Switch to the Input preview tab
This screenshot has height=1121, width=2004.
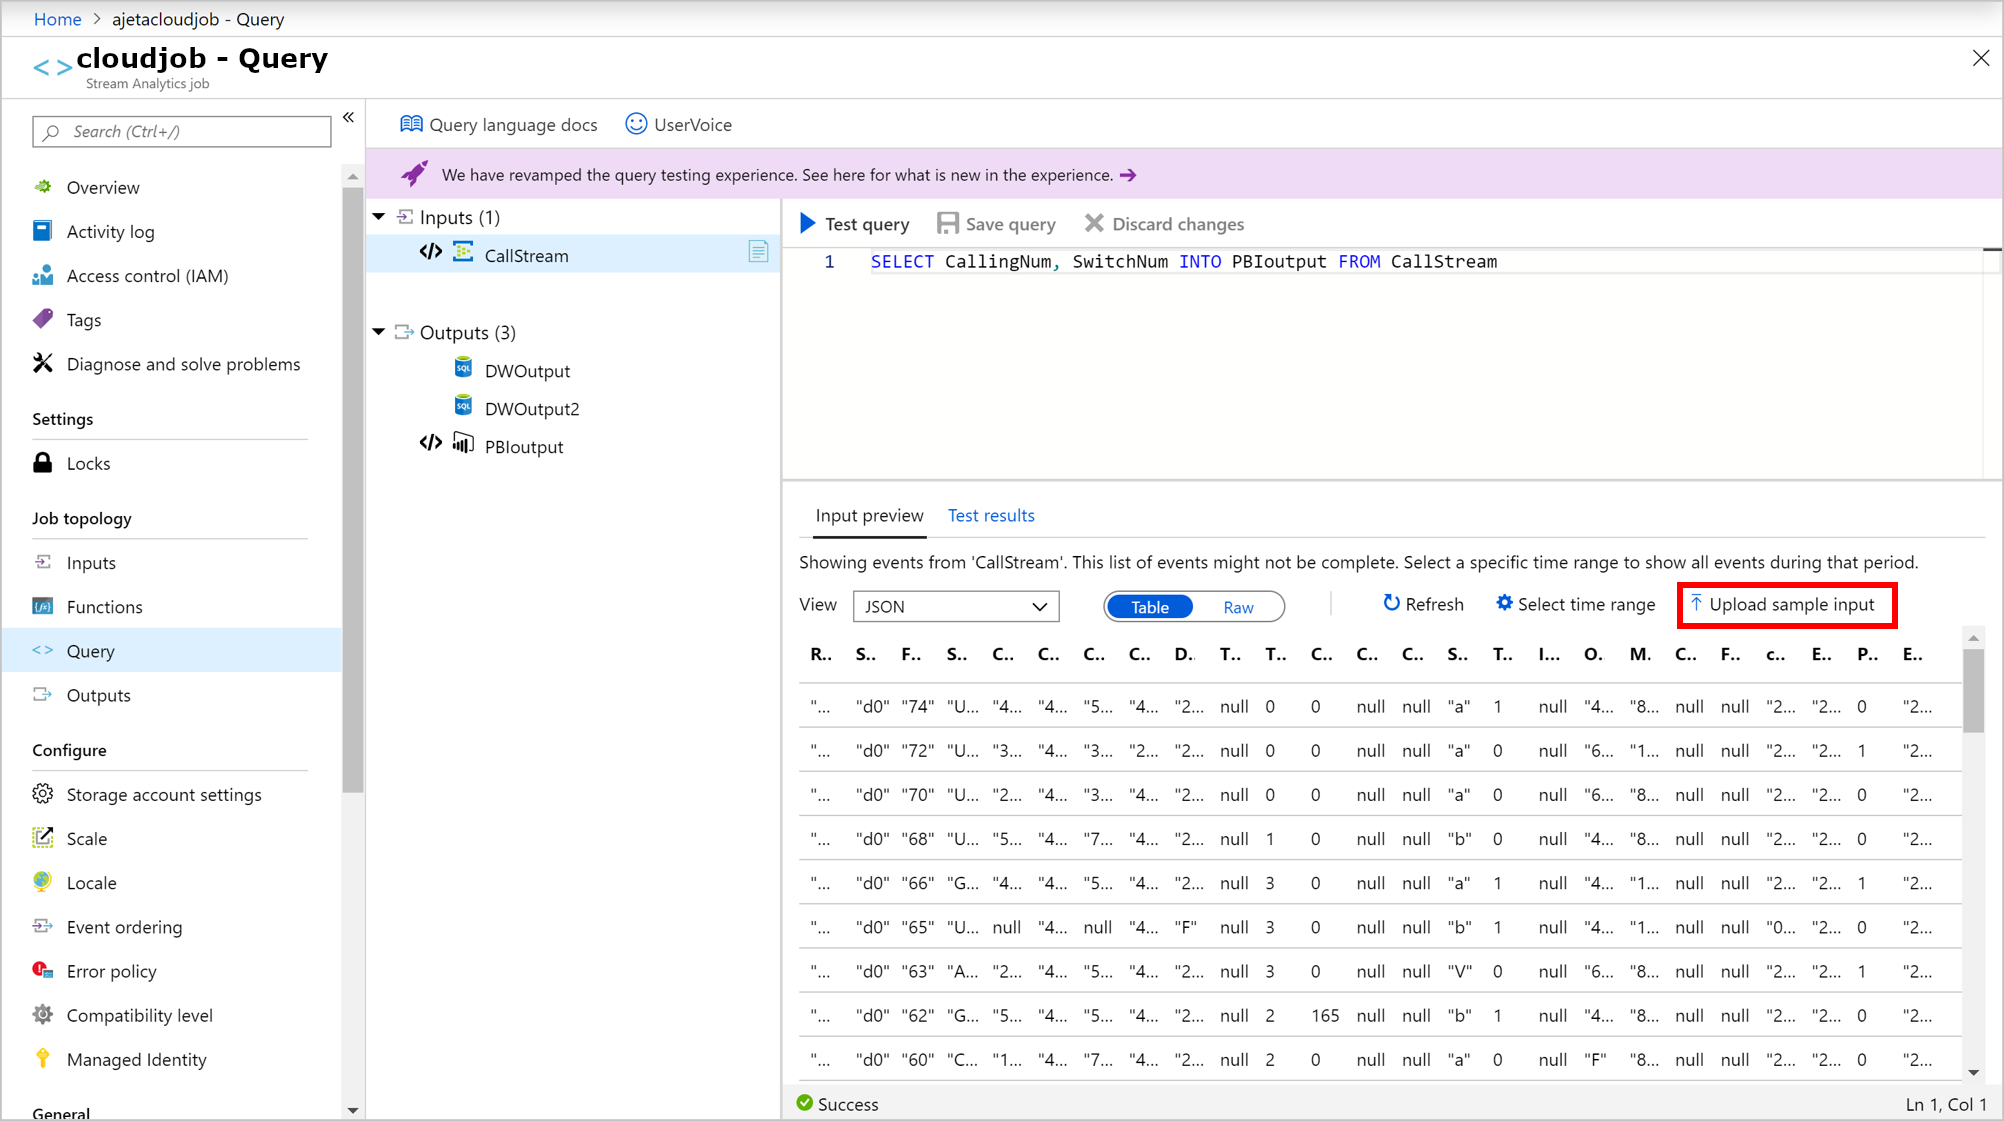[868, 515]
